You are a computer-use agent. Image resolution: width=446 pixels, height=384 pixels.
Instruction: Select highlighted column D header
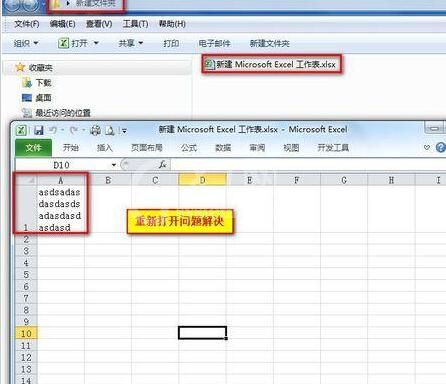202,180
